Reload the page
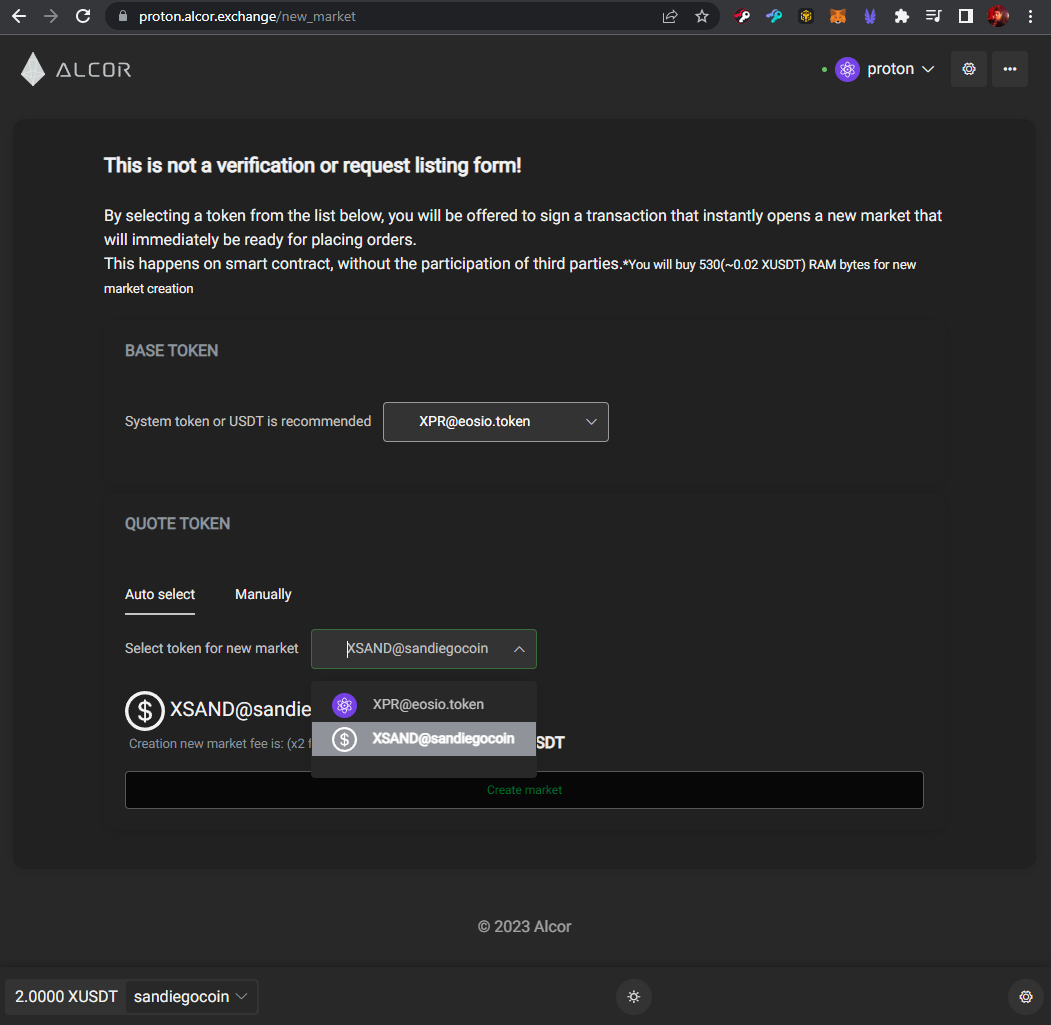The width and height of the screenshot is (1051, 1025). click(83, 16)
